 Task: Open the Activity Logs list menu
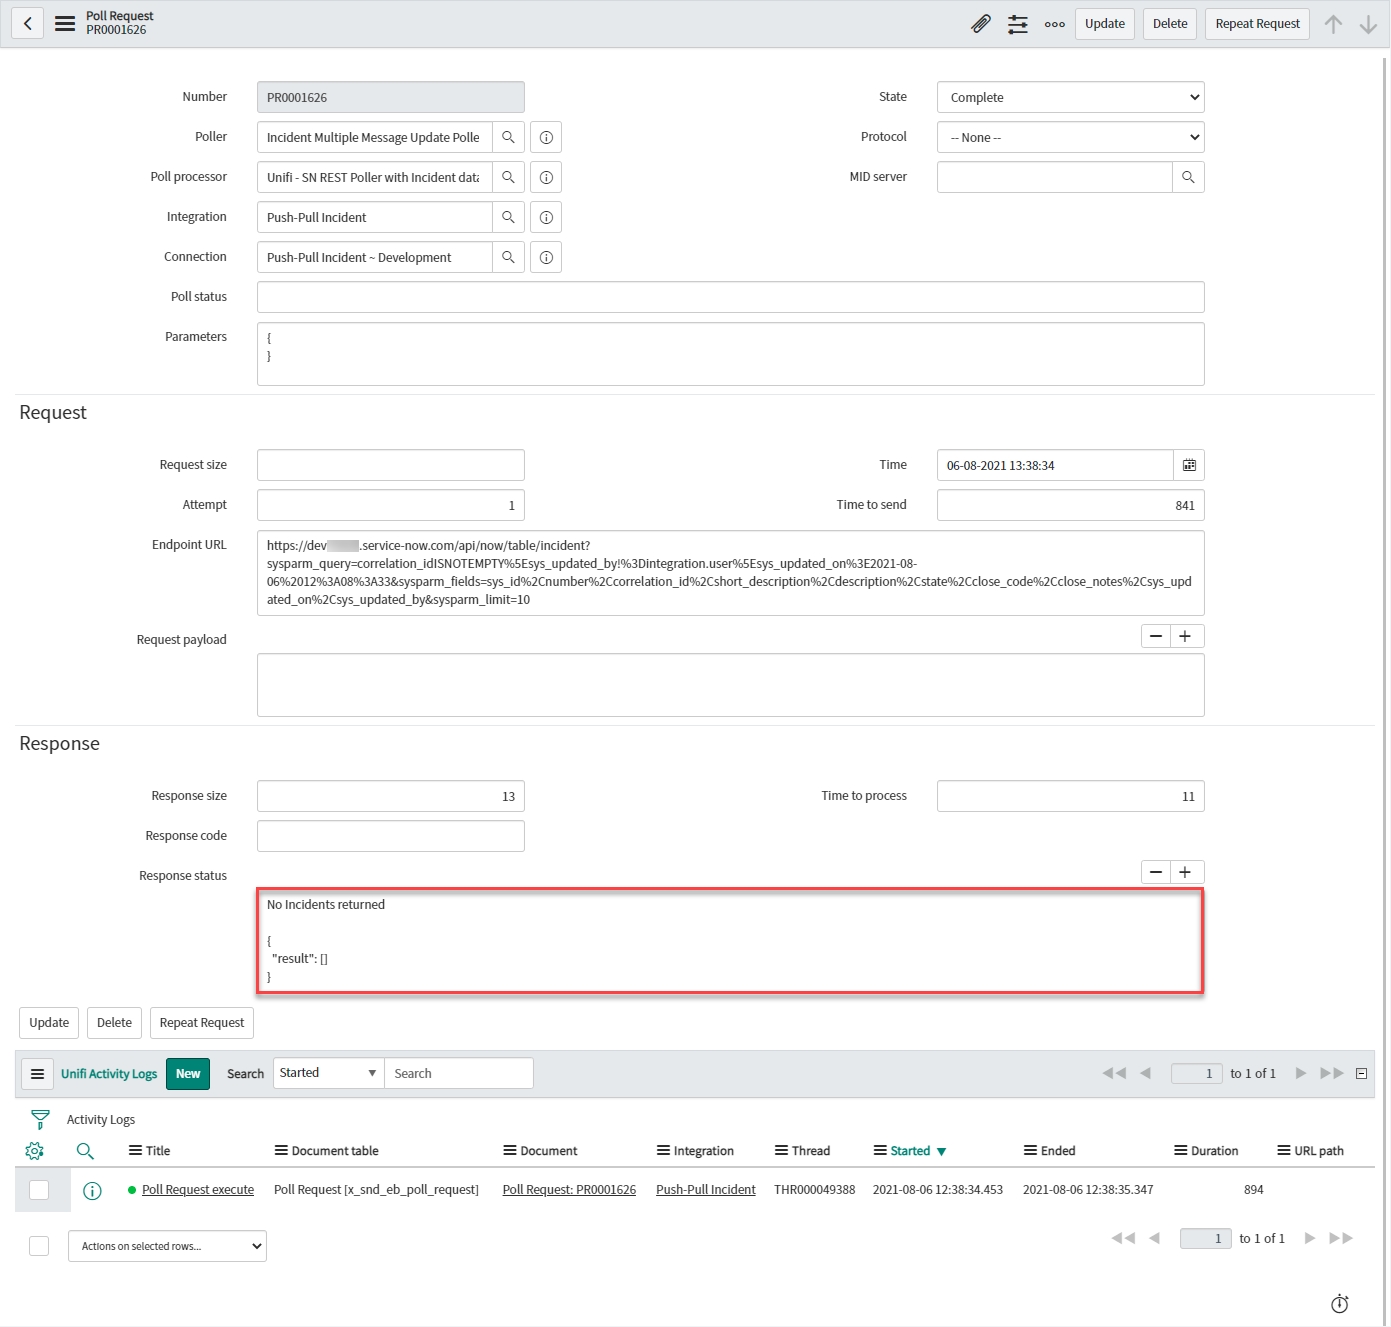click(x=37, y=1074)
